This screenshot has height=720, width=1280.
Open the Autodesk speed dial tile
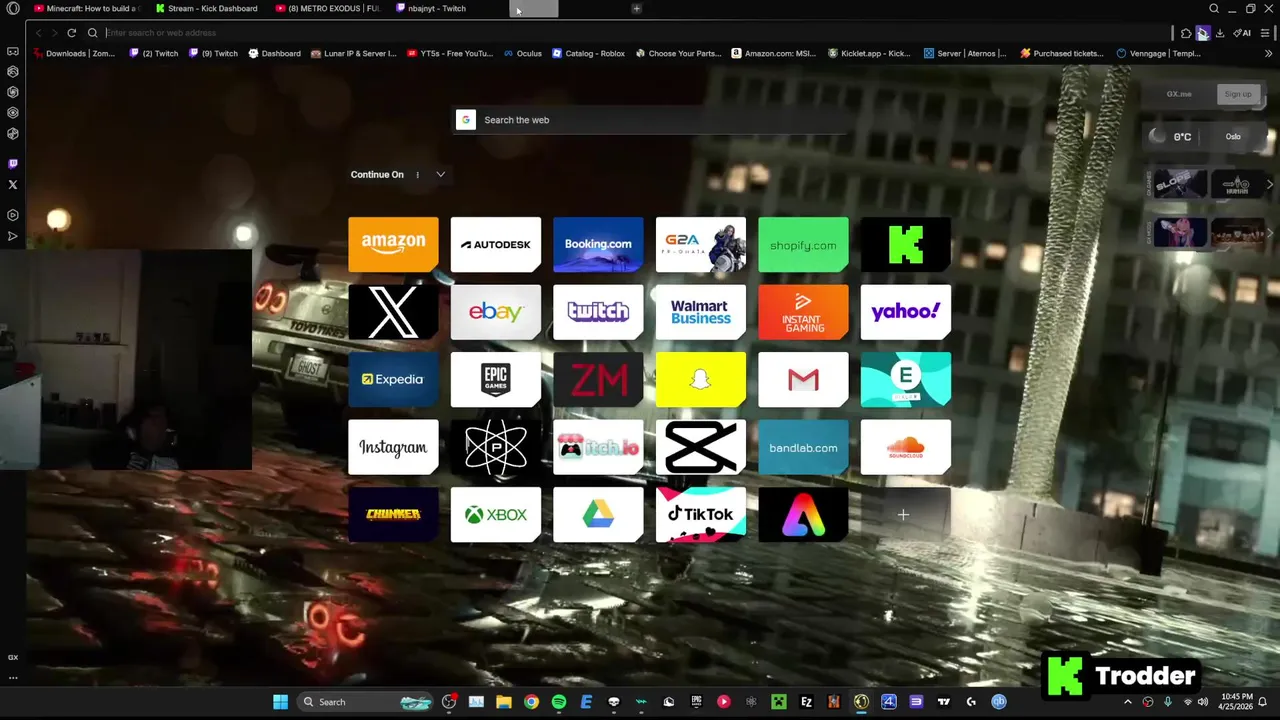496,244
